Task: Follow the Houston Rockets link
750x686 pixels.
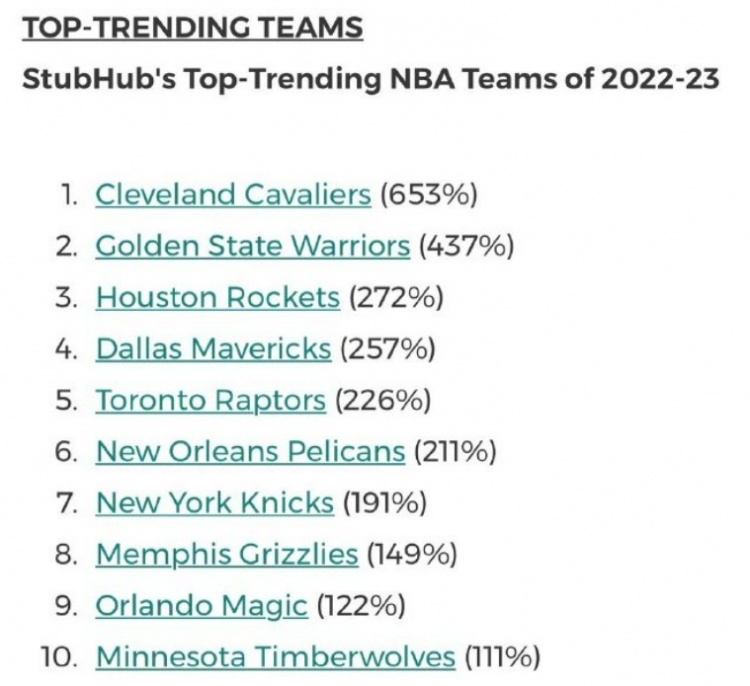Action: [x=218, y=297]
